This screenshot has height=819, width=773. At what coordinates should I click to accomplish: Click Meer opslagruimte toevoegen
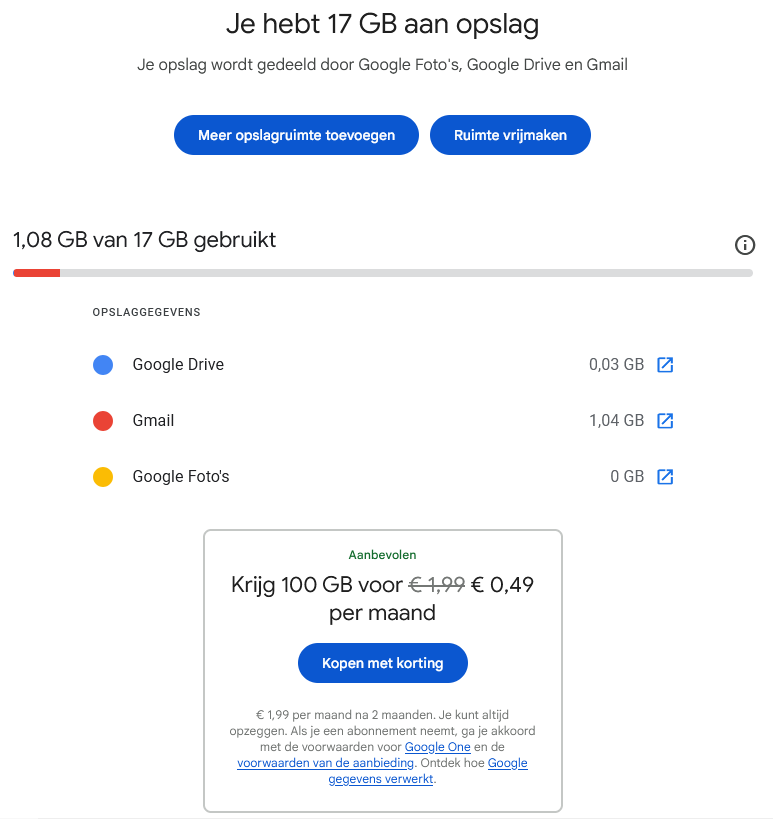(x=296, y=134)
